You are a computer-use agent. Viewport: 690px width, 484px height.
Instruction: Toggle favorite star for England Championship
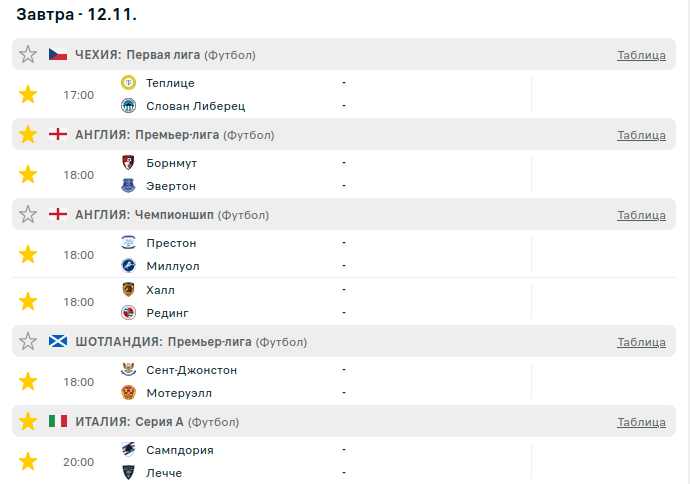28,214
